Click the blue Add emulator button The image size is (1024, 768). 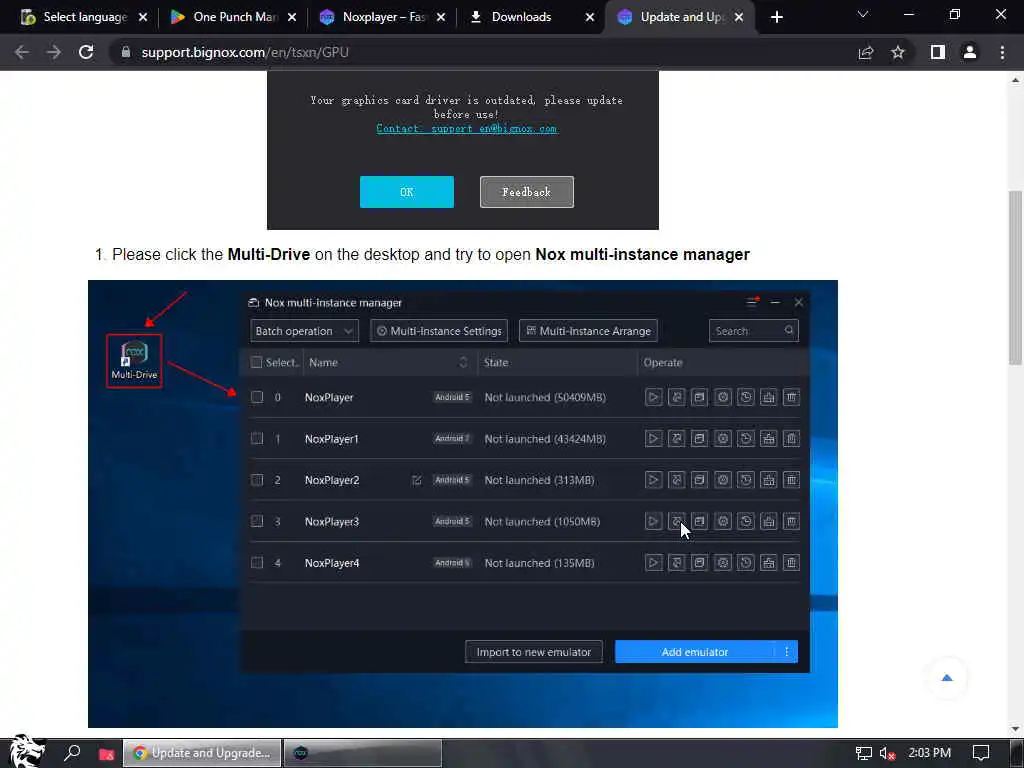coord(695,652)
